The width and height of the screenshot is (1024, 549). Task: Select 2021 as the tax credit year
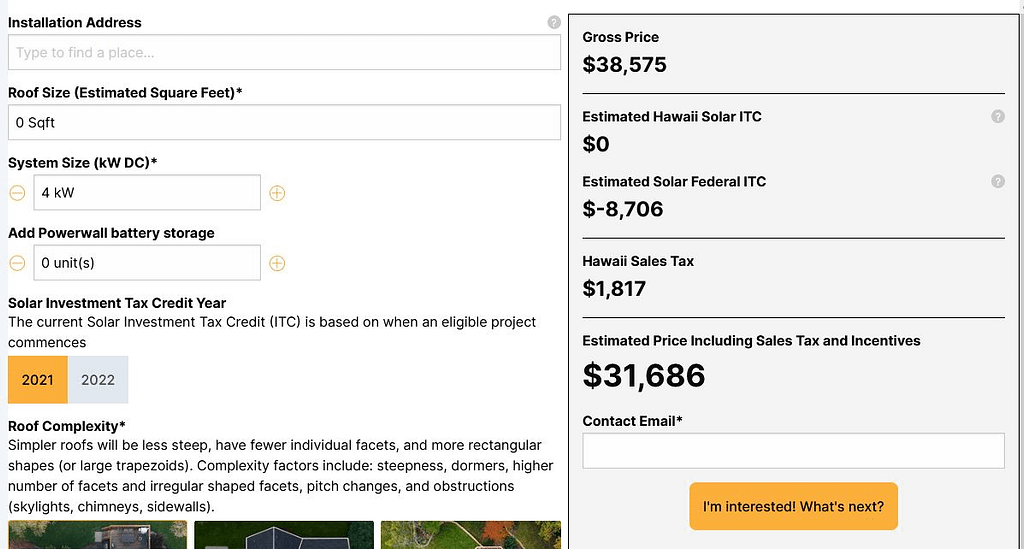pyautogui.click(x=38, y=380)
